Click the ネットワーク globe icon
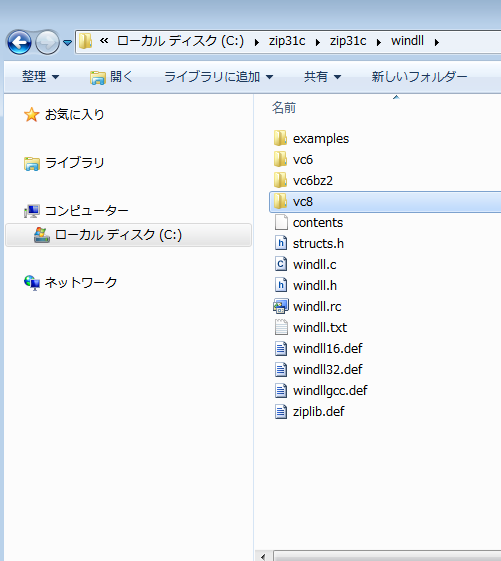Viewport: 501px width, 561px height. coord(32,283)
